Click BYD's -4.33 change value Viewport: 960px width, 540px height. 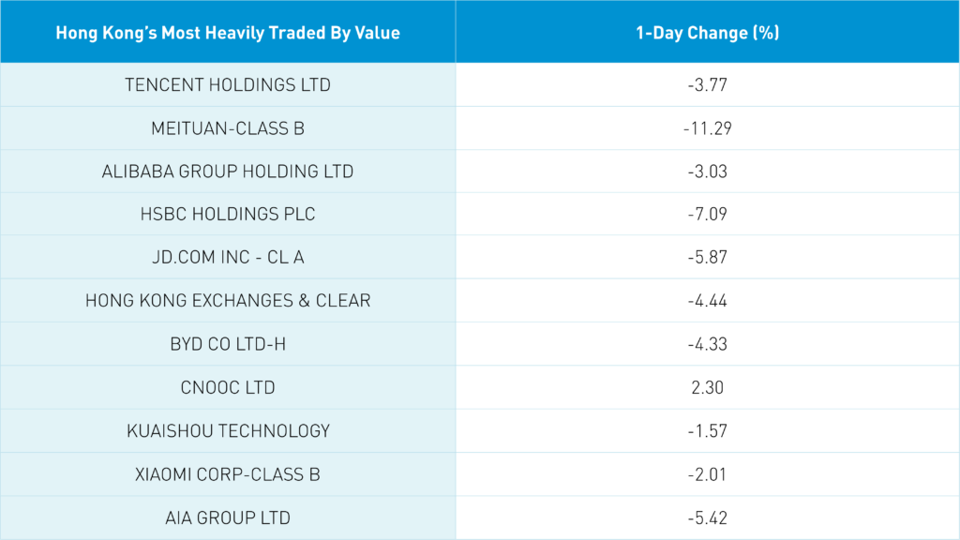pyautogui.click(x=707, y=344)
